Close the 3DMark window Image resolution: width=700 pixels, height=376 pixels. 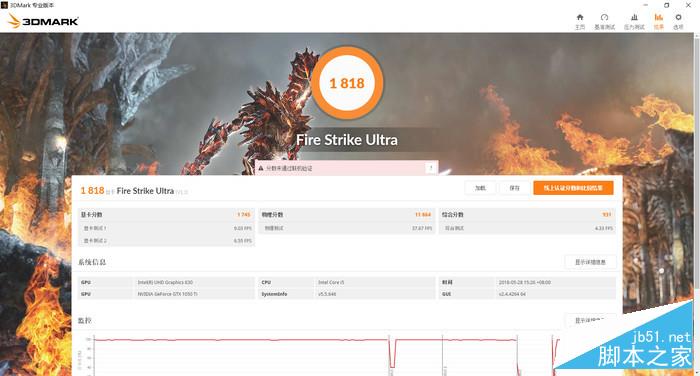[x=688, y=5]
